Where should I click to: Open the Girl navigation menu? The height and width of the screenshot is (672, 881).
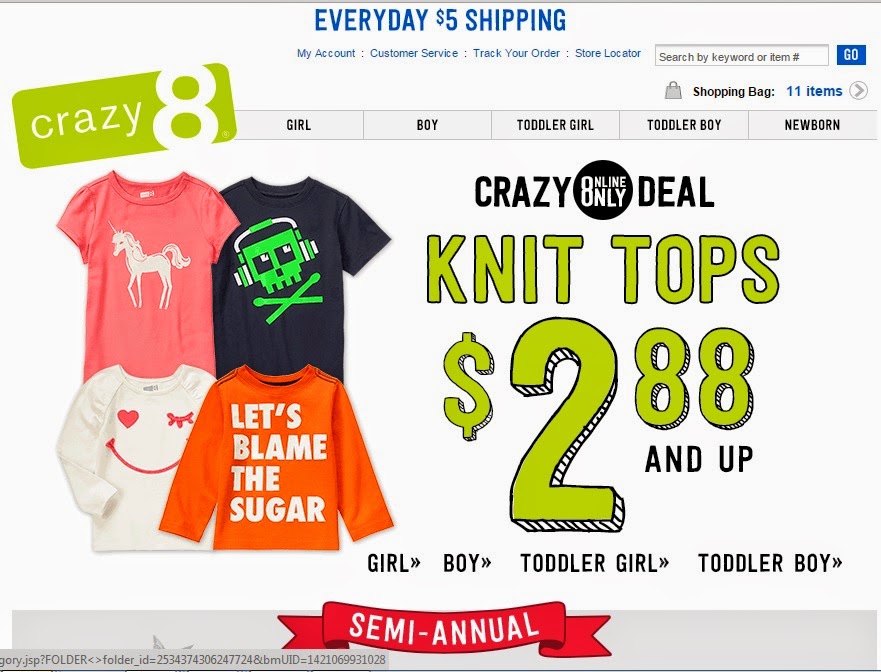299,125
